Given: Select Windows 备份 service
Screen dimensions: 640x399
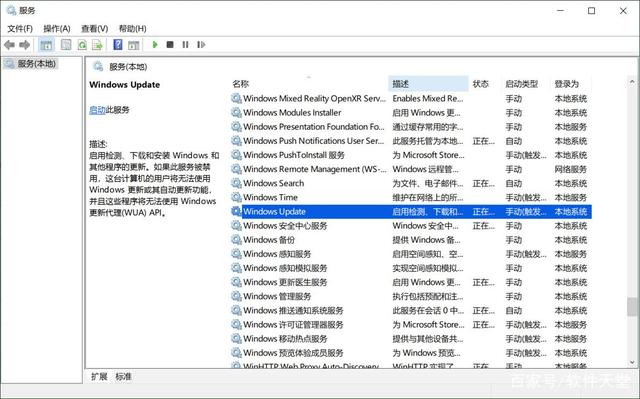Looking at the screenshot, I should point(411,239).
